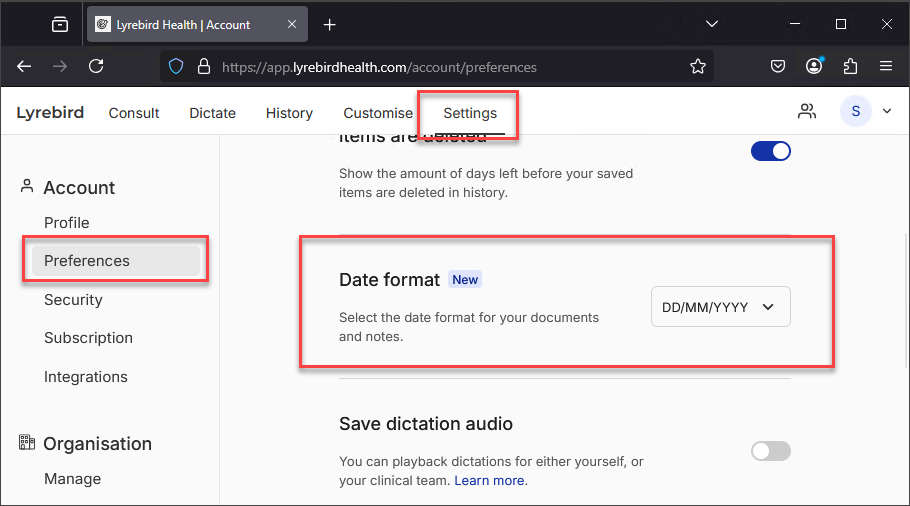Open the team members people icon

pyautogui.click(x=807, y=111)
